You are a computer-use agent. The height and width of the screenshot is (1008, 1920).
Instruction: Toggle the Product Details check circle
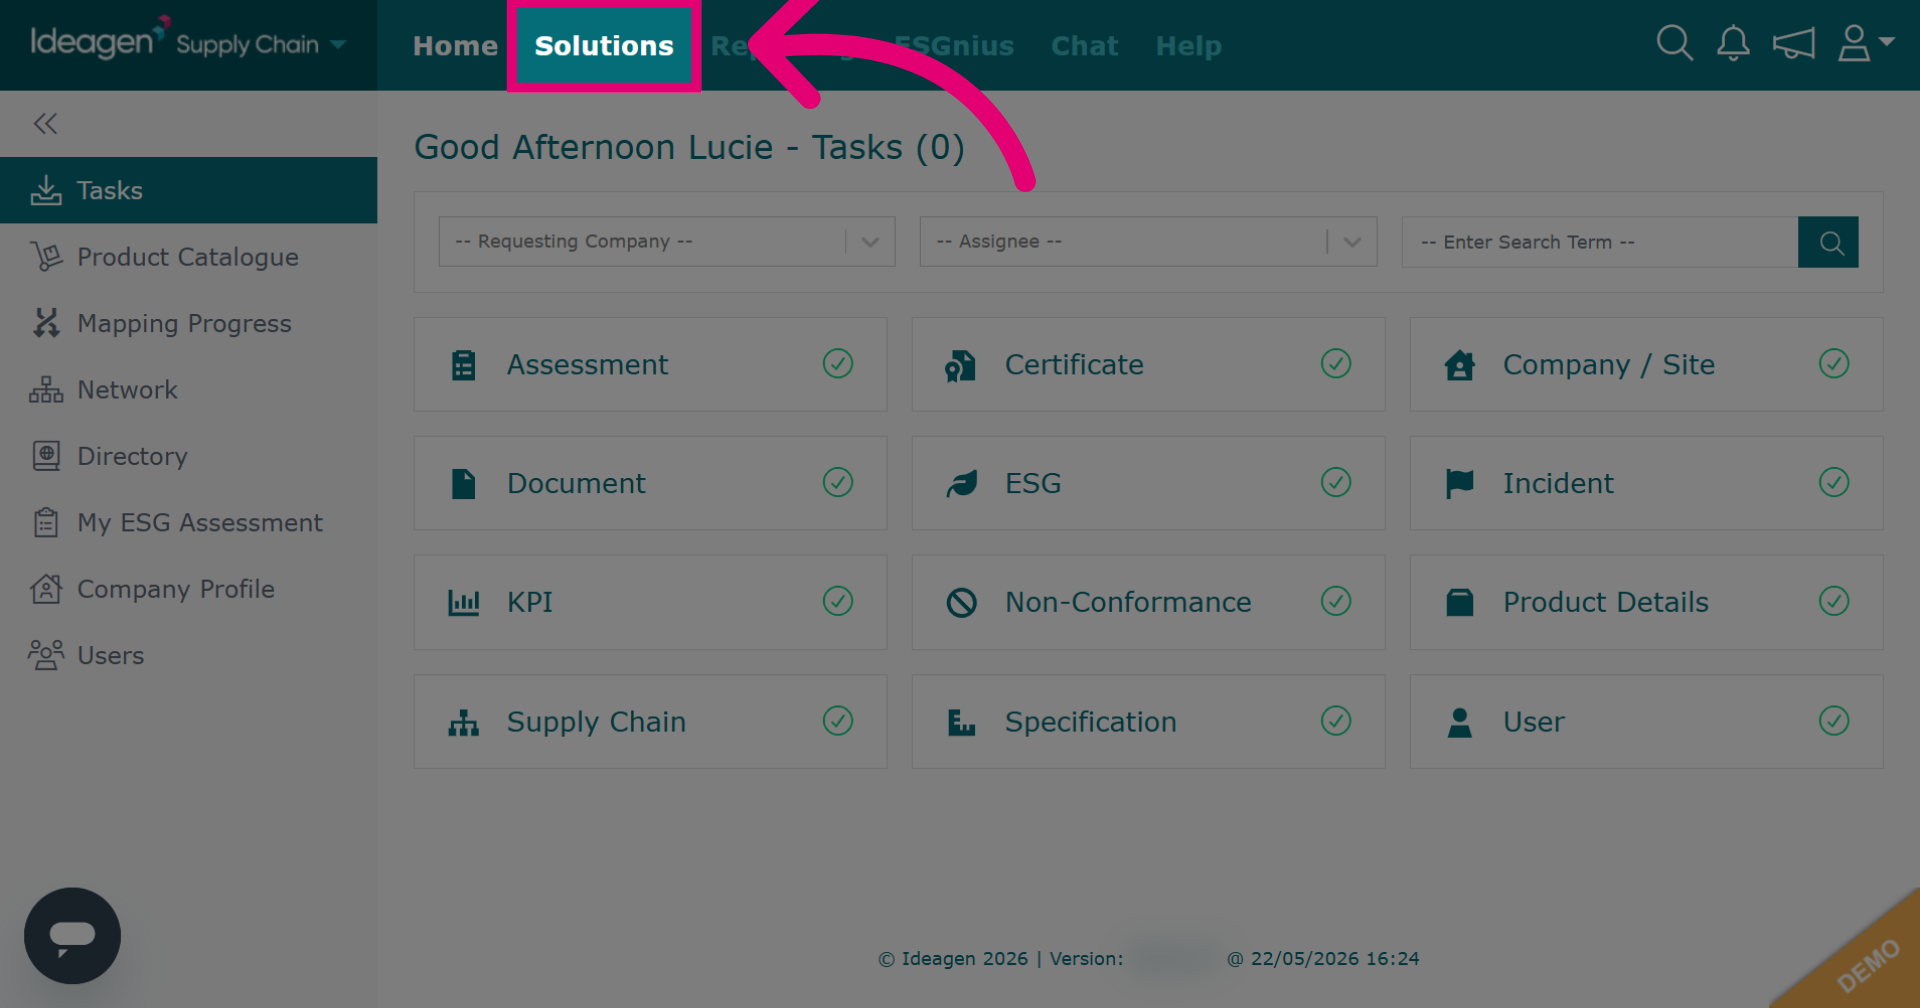tap(1834, 601)
